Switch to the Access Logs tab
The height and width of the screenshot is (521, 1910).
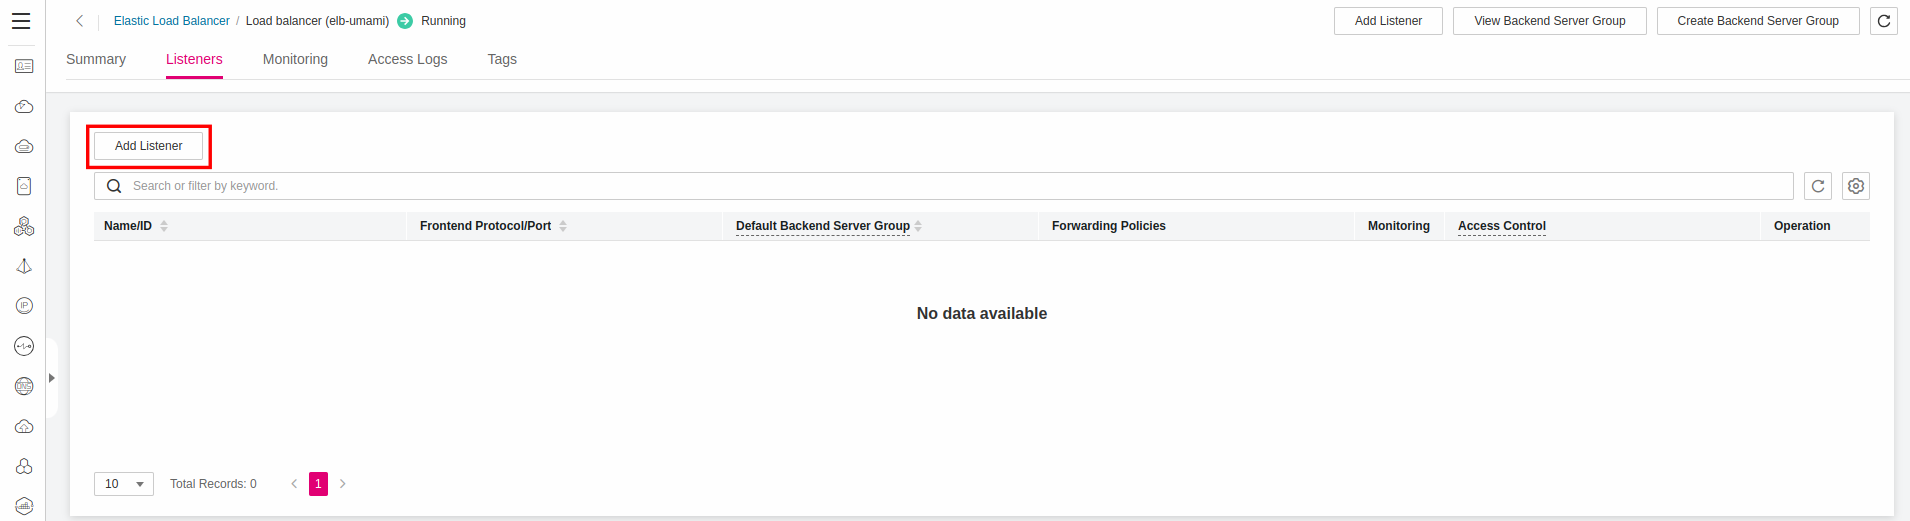(x=407, y=59)
